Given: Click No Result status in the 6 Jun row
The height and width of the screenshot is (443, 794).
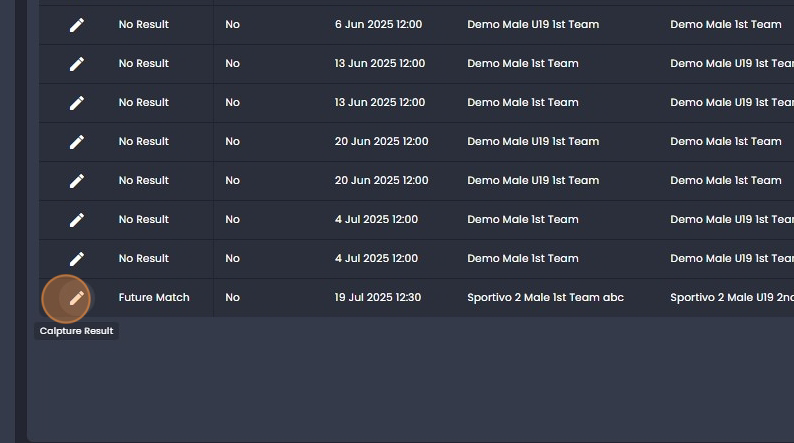Looking at the screenshot, I should coord(144,24).
